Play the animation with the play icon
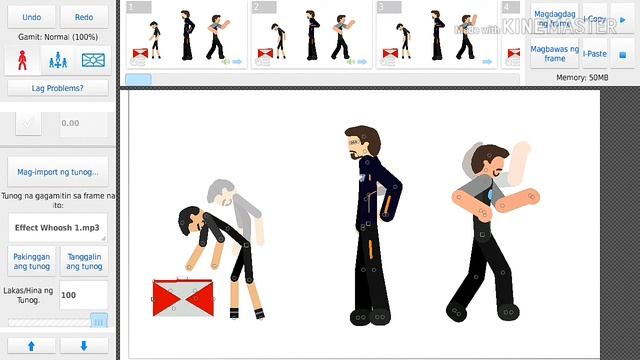640x360 pixels. [622, 19]
